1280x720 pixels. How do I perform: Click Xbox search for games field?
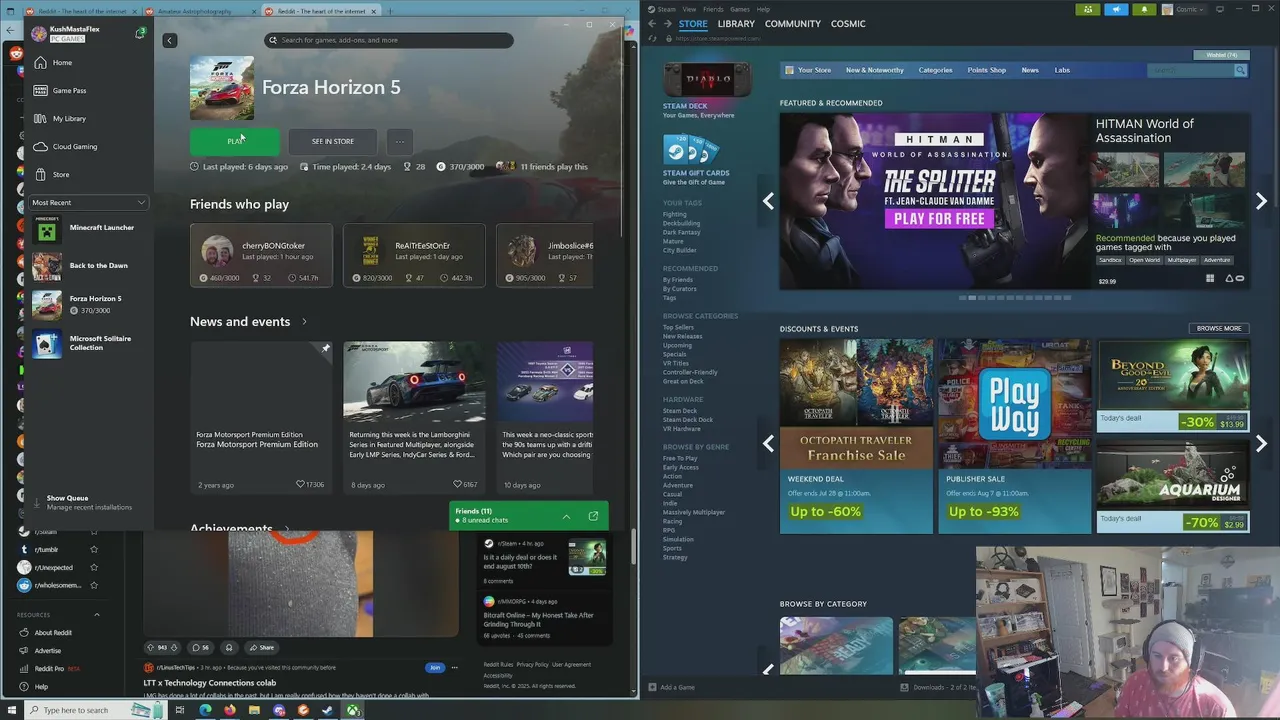pos(389,40)
